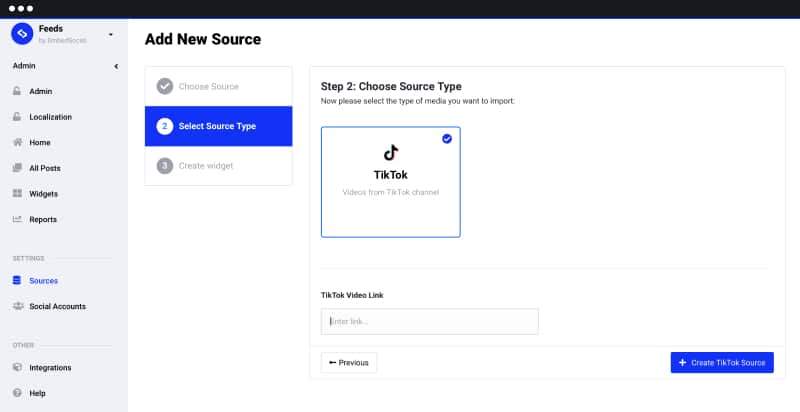Click the step 2 number circle
Viewport: 800px width, 412px height.
pyautogui.click(x=165, y=126)
